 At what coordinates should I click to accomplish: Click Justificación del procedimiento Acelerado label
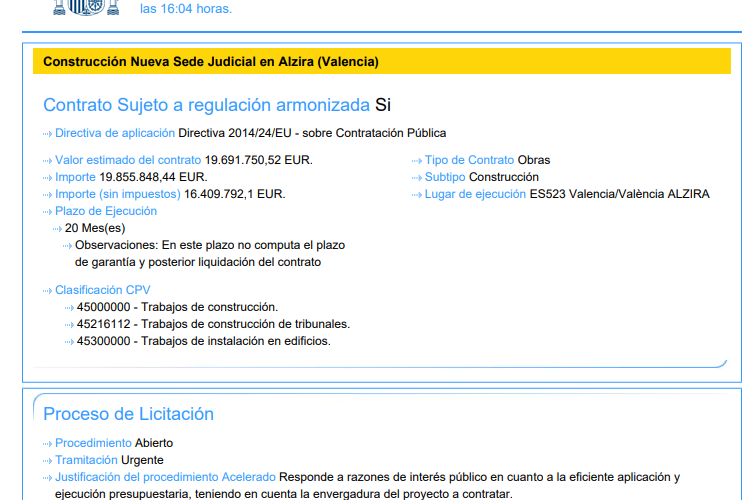tap(165, 477)
